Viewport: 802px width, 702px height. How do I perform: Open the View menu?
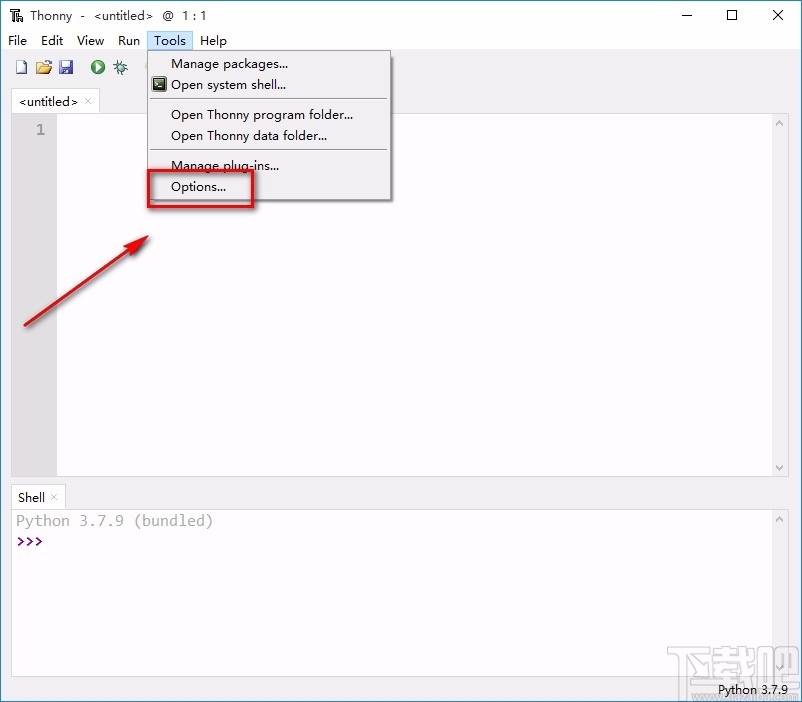coord(90,40)
